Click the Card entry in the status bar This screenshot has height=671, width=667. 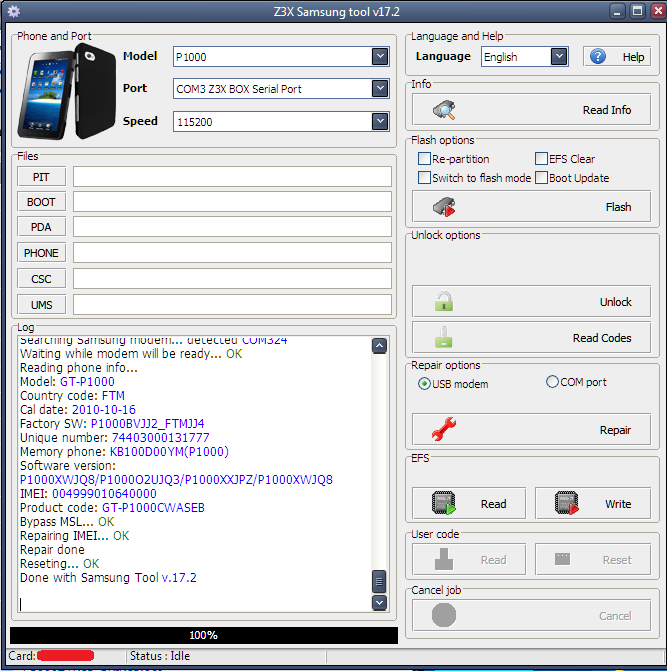coord(51,656)
